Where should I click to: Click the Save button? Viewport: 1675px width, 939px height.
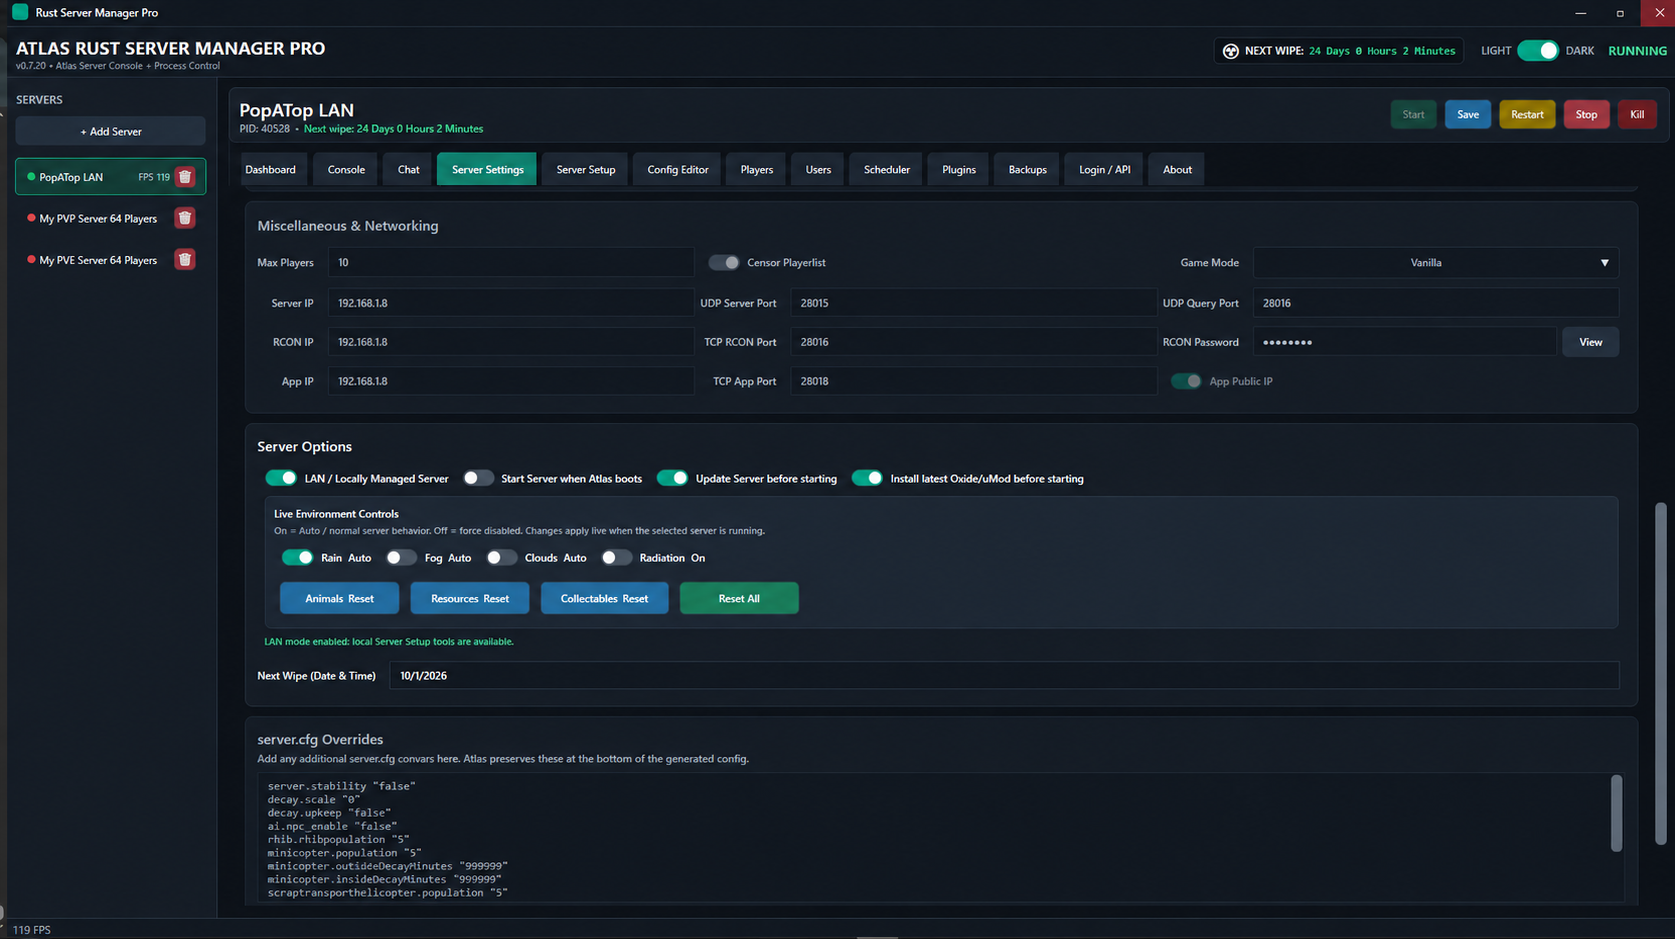click(x=1468, y=115)
